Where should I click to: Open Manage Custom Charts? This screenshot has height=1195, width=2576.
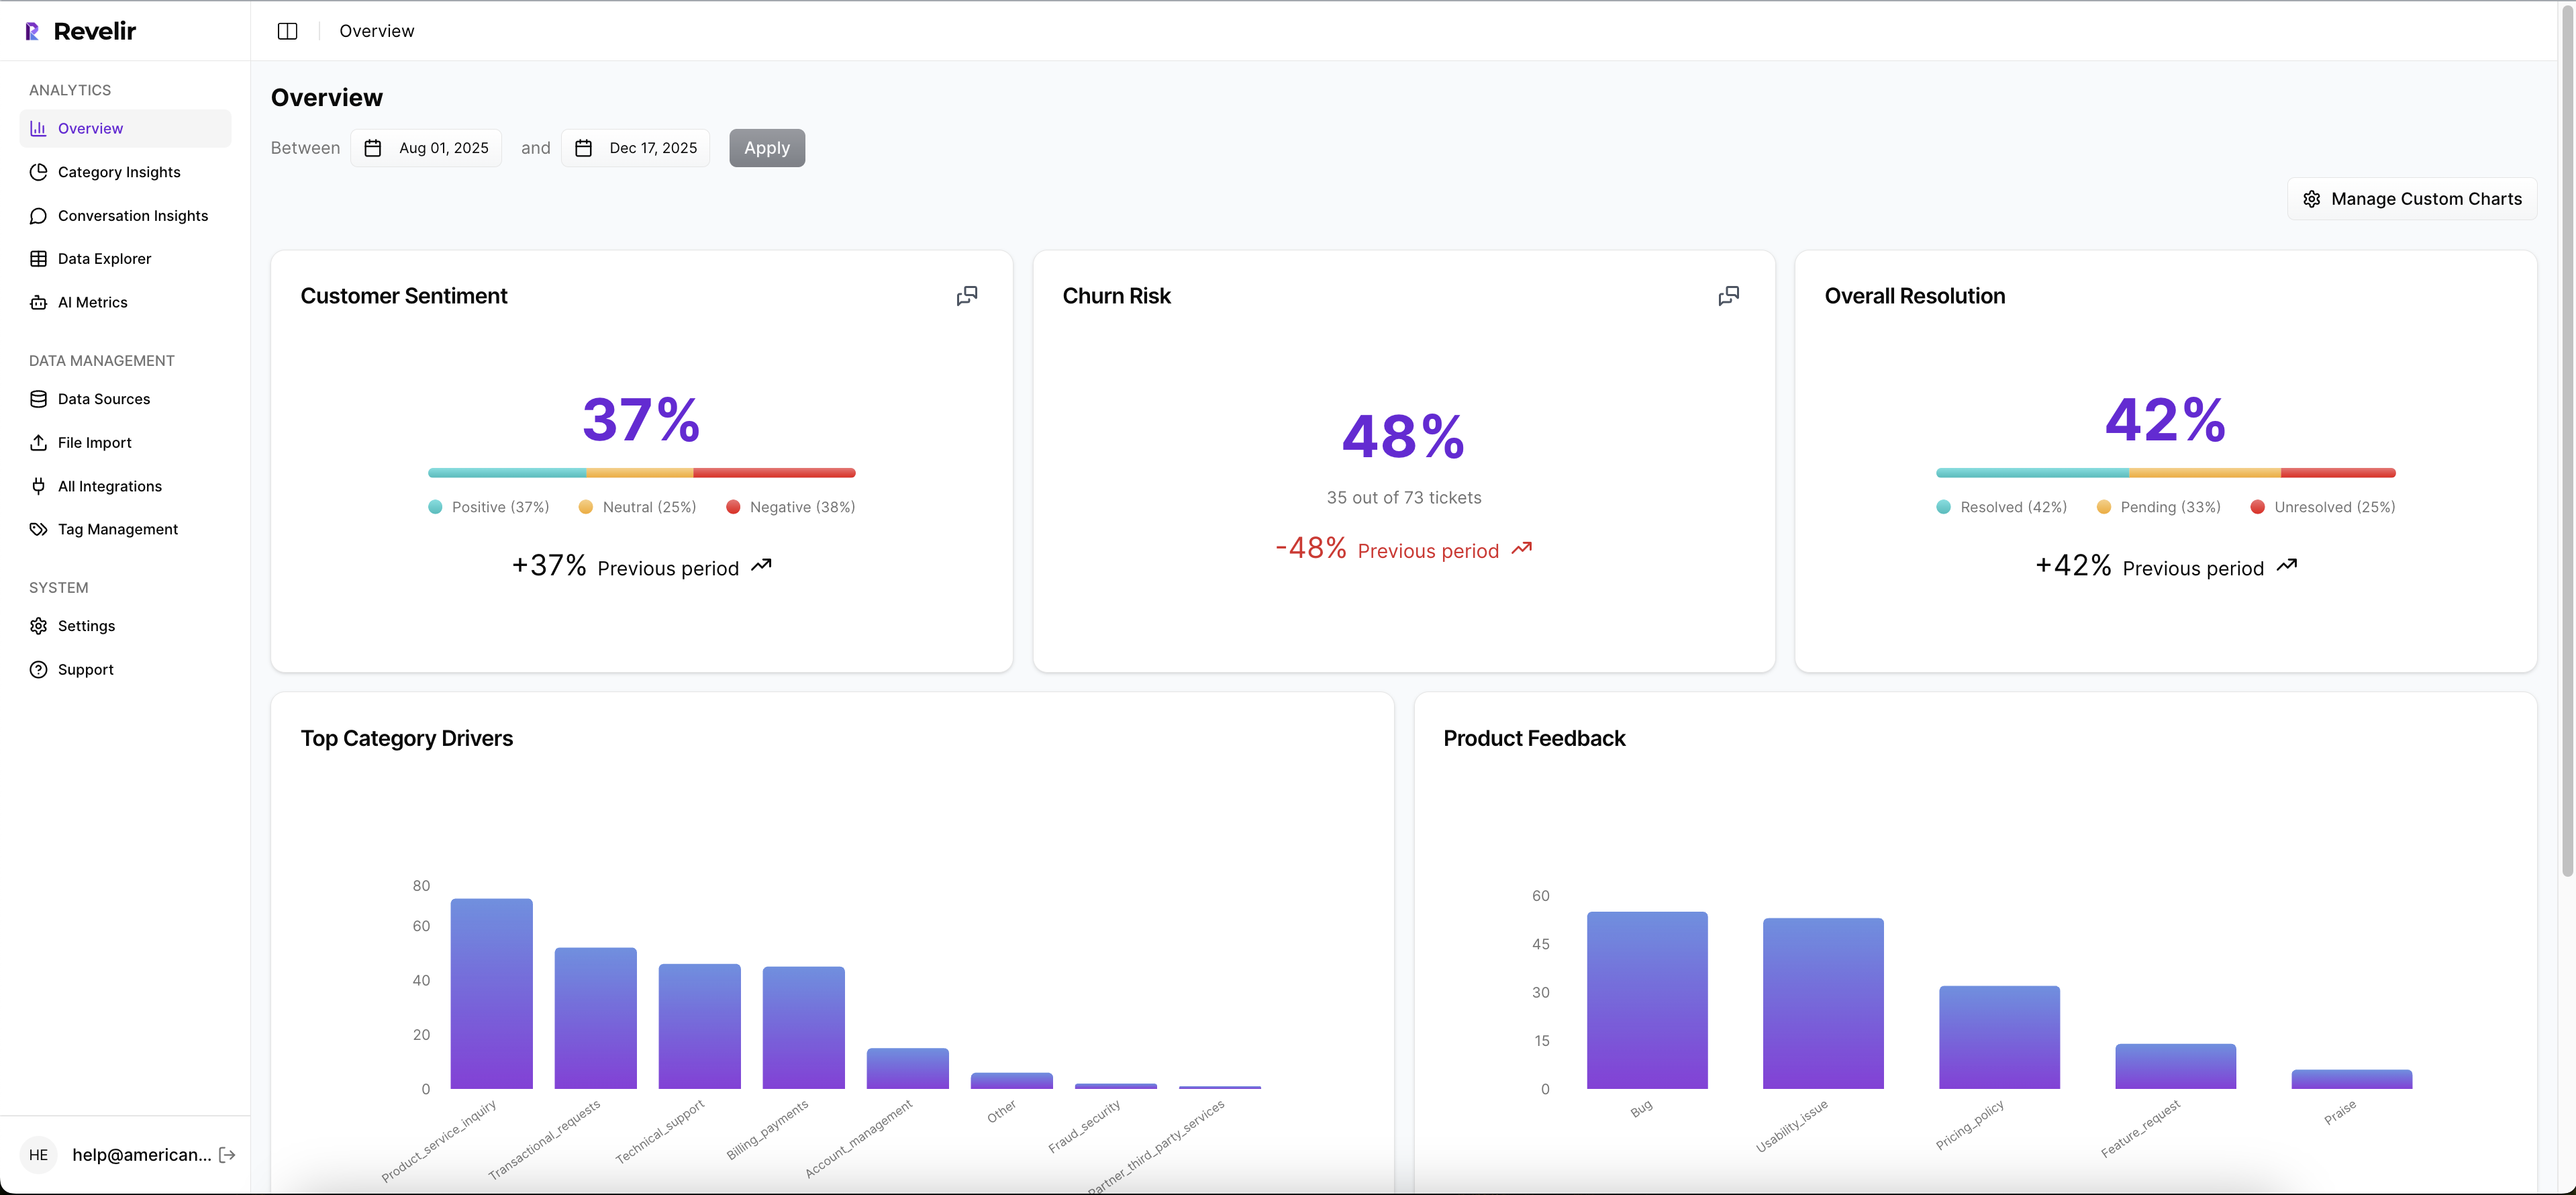(2411, 198)
